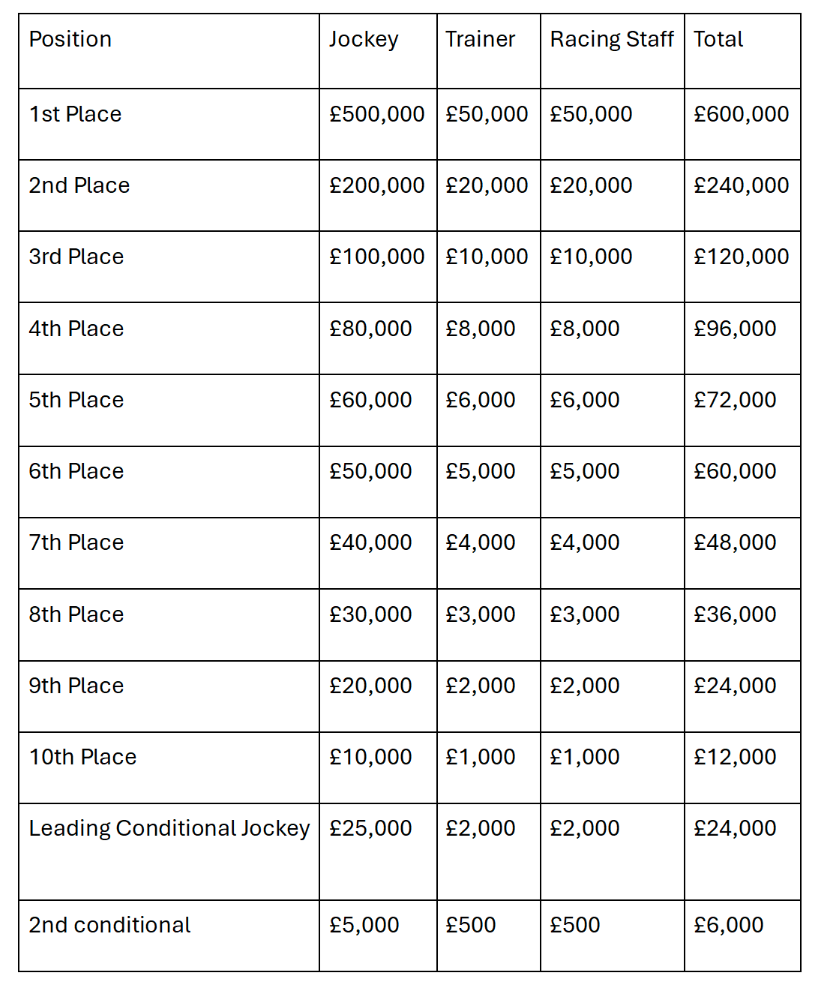Select the Trainer column header
Screen dimensions: 822x990
(x=488, y=51)
